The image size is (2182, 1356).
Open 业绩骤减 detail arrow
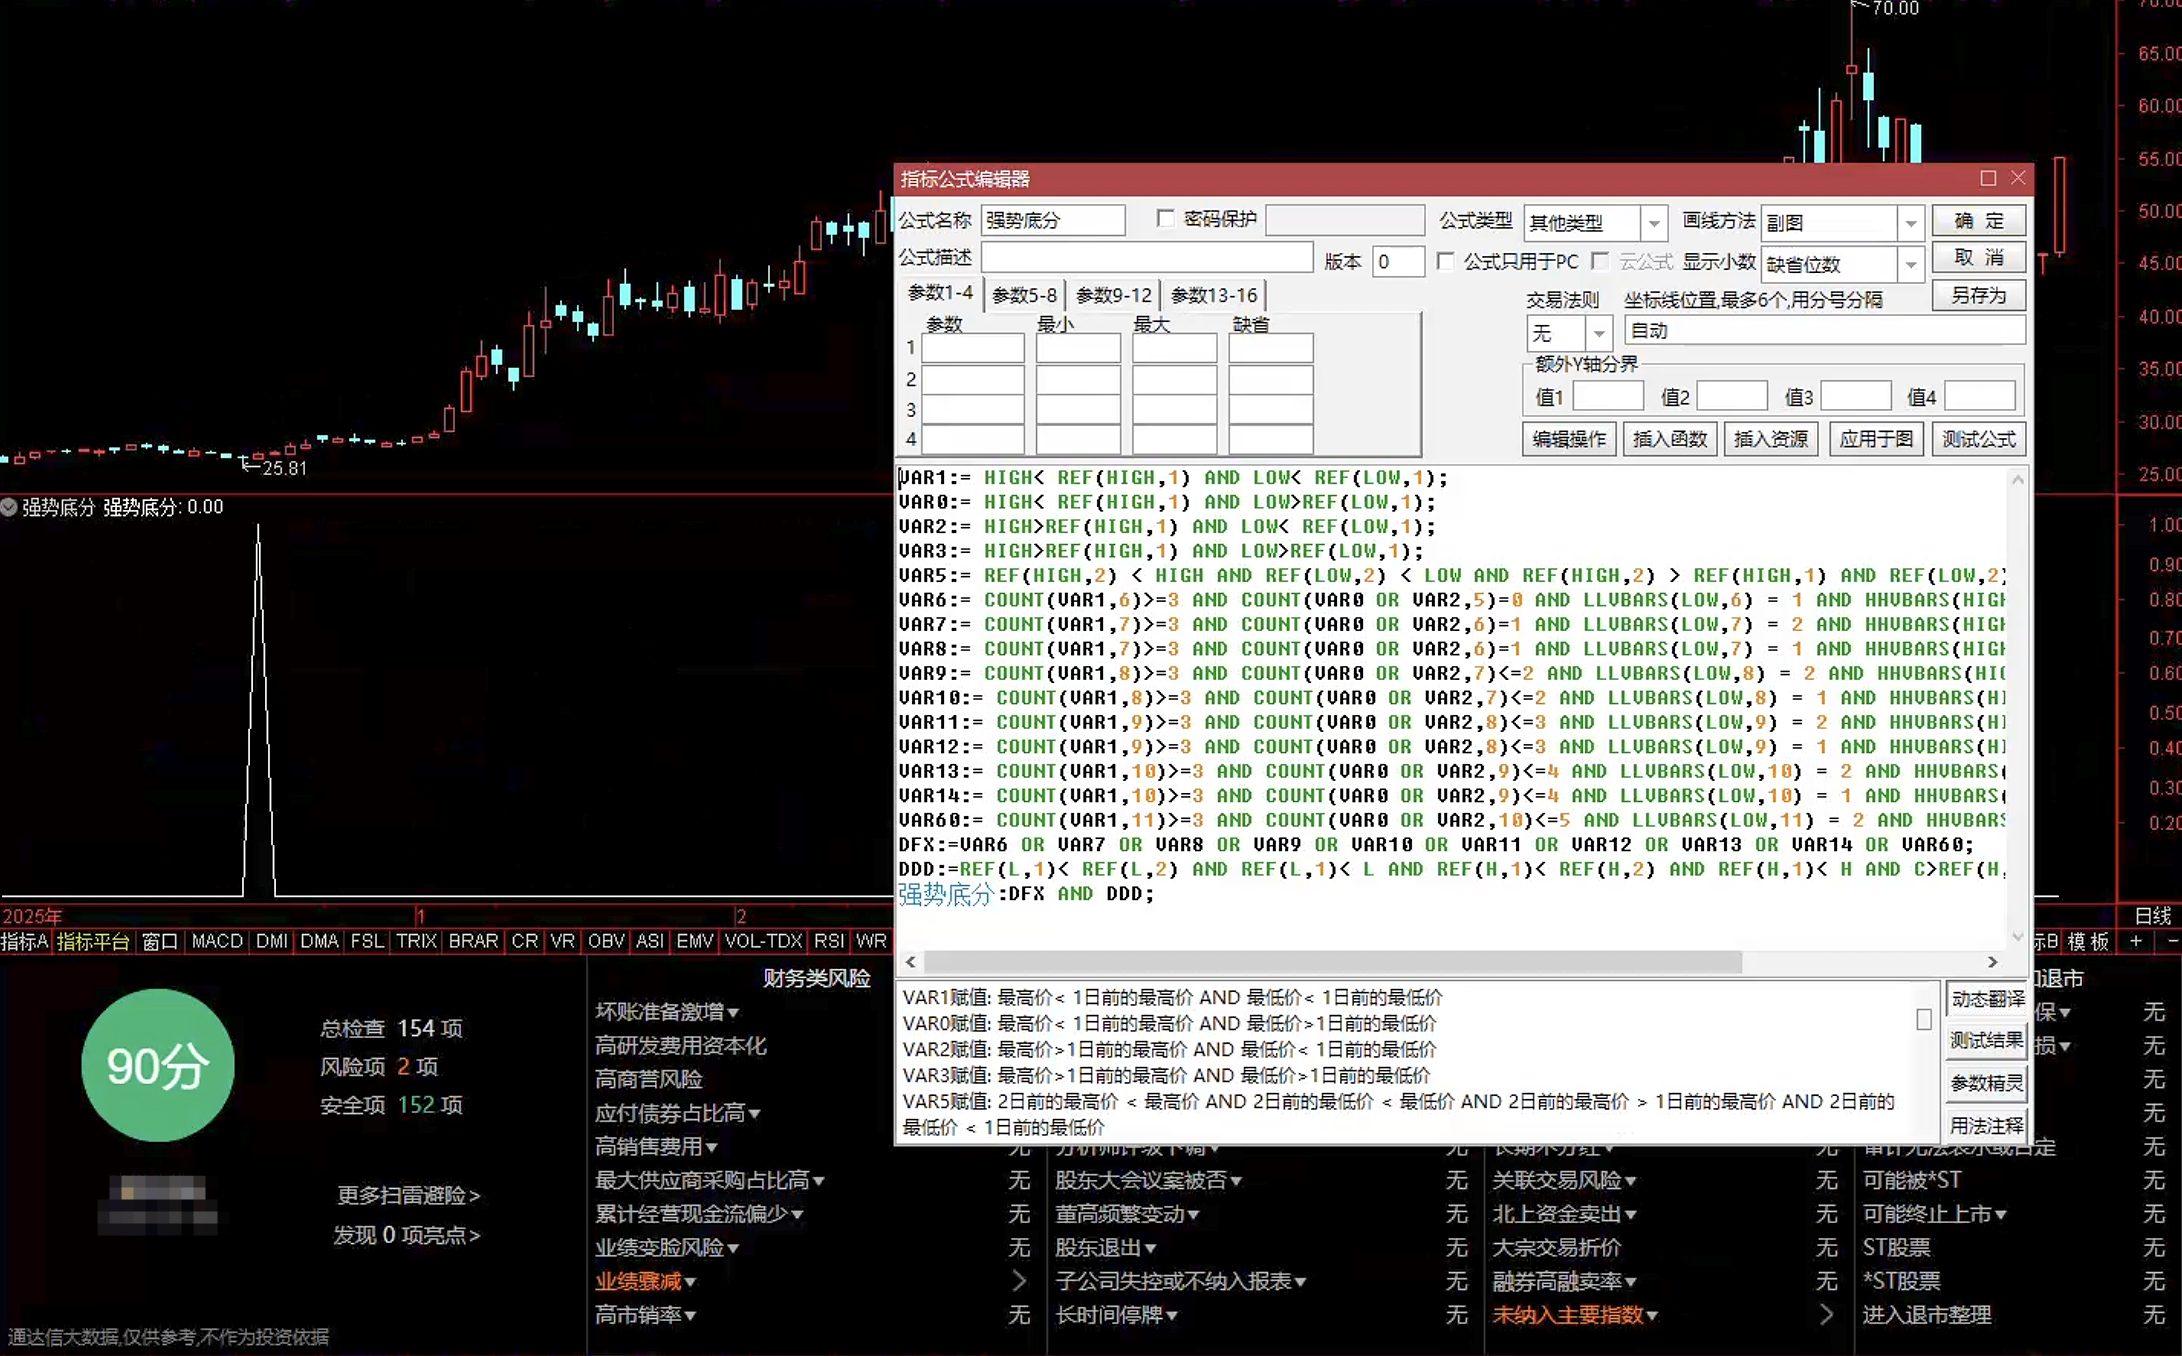point(1019,1281)
